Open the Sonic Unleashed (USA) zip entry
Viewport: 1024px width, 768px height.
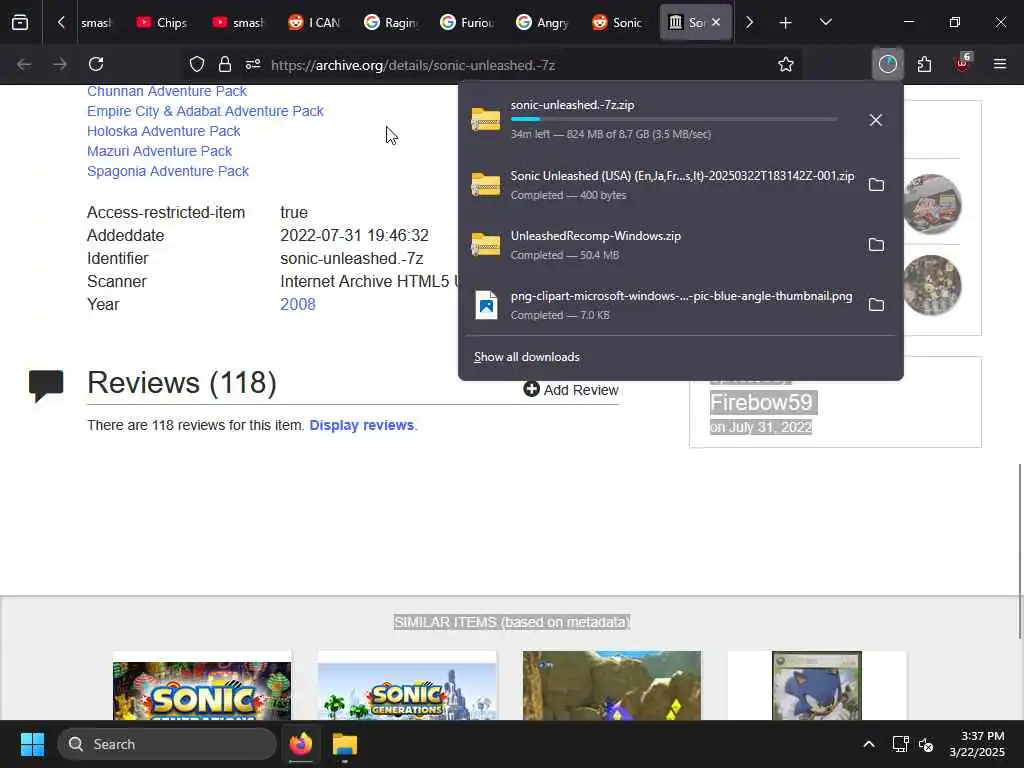pos(663,185)
